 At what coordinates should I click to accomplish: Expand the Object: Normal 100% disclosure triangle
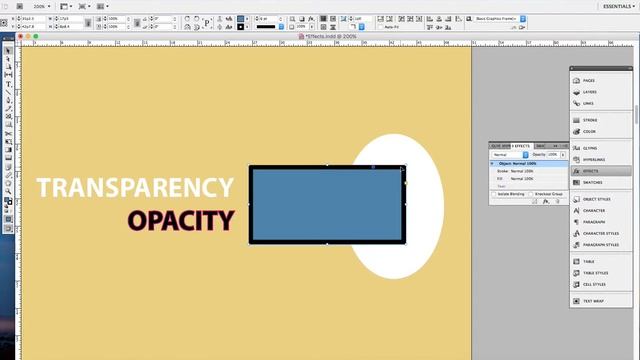[492, 164]
